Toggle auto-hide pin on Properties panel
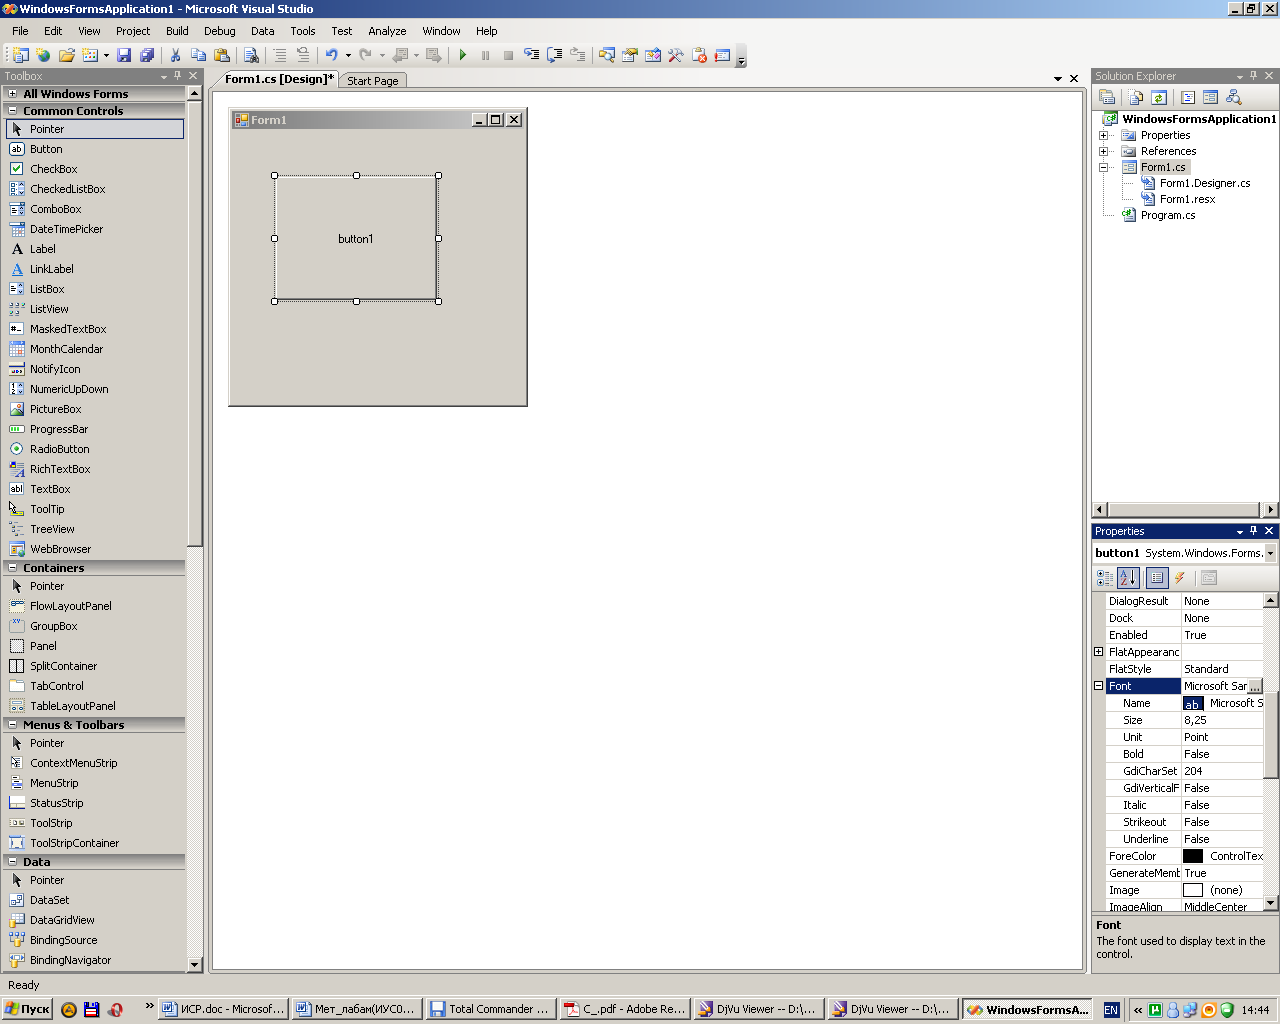The height and width of the screenshot is (1024, 1280). pos(1254,531)
